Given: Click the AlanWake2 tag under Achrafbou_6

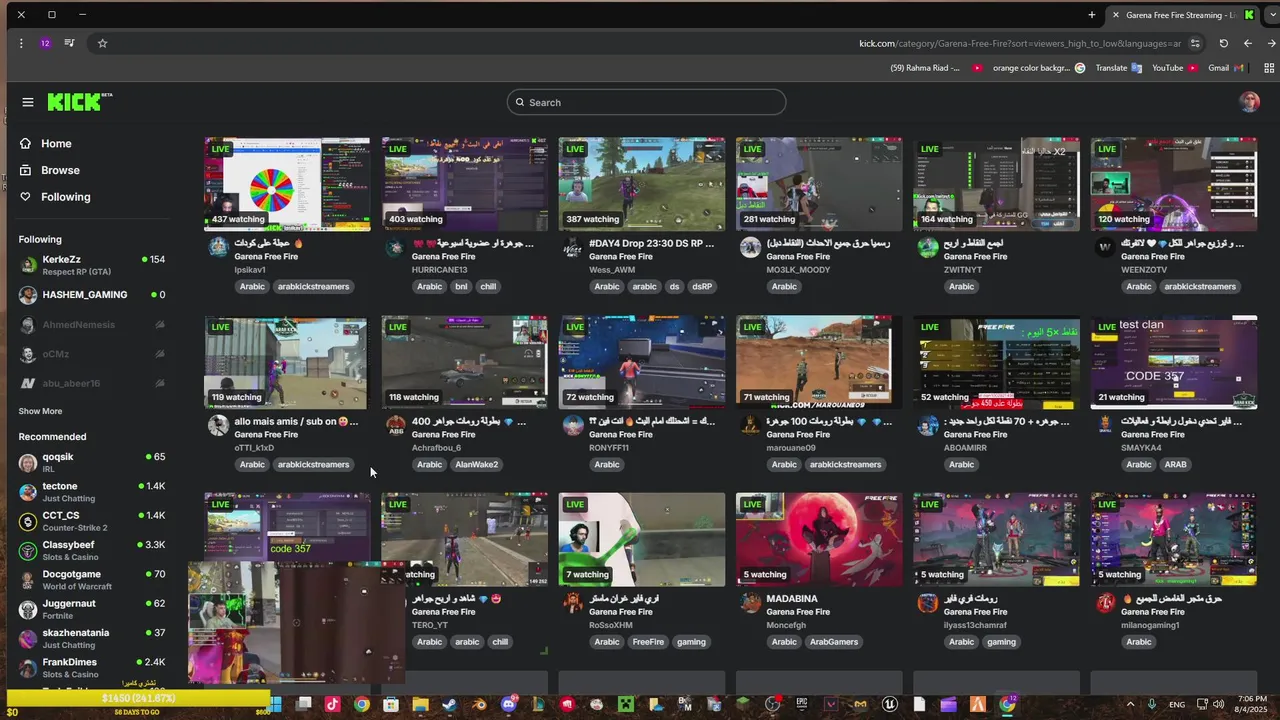Looking at the screenshot, I should [x=476, y=464].
